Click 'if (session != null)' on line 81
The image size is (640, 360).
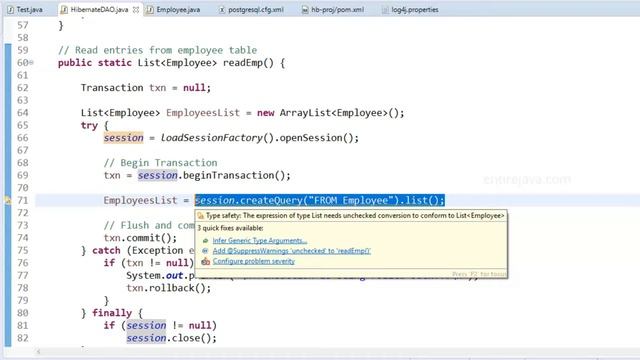(160, 326)
